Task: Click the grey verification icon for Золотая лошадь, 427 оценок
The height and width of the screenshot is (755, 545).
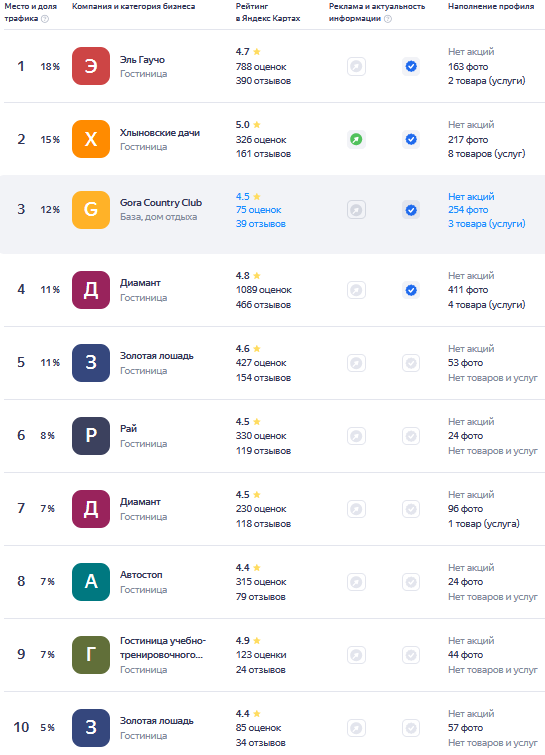Action: click(x=411, y=363)
